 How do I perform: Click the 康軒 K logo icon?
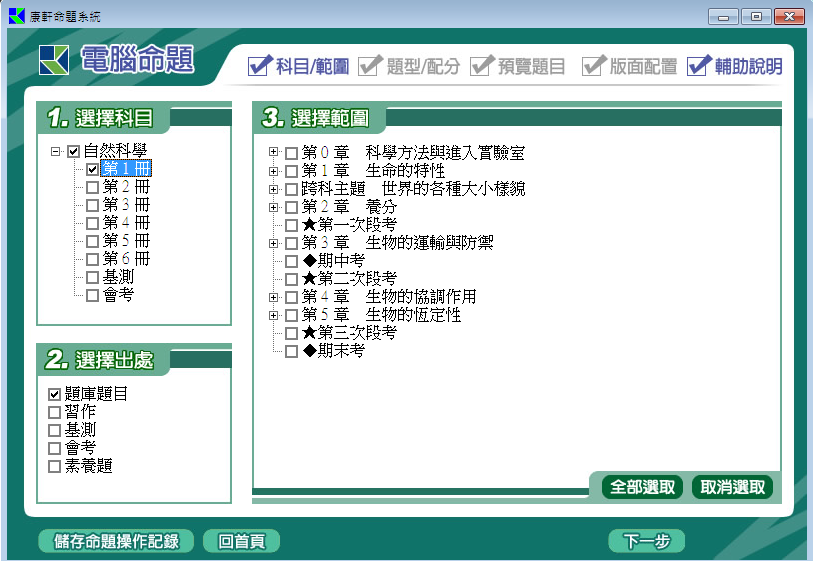point(54,60)
